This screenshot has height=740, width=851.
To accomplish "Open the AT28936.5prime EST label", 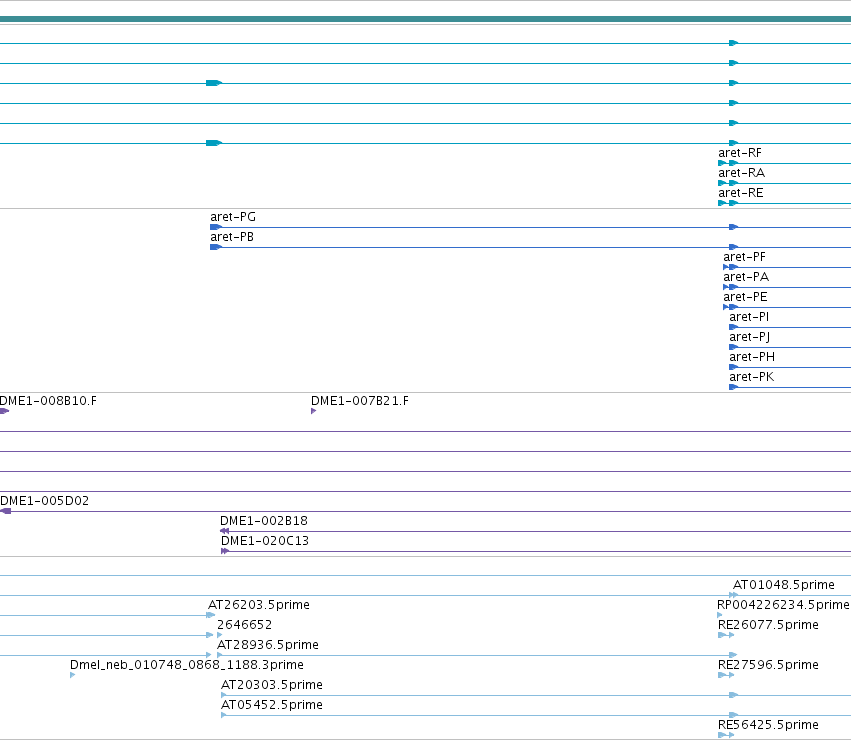I will click(x=268, y=645).
